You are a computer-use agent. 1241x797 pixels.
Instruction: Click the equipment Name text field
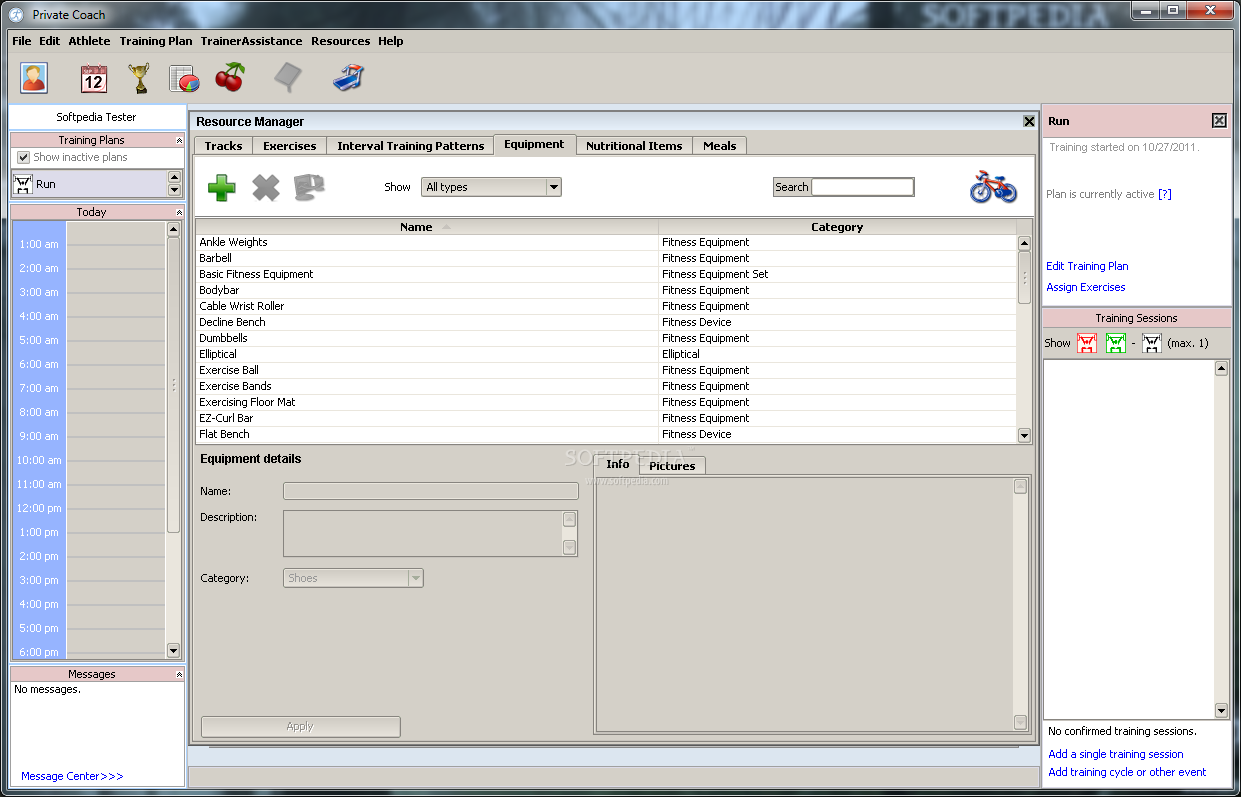431,491
